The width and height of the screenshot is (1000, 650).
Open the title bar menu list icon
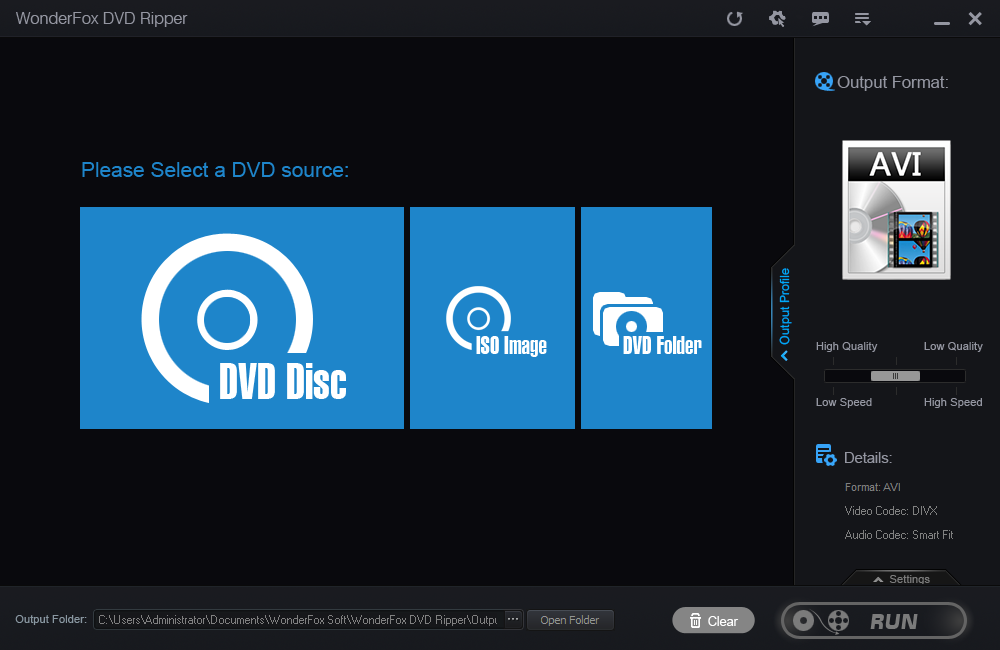[x=862, y=18]
